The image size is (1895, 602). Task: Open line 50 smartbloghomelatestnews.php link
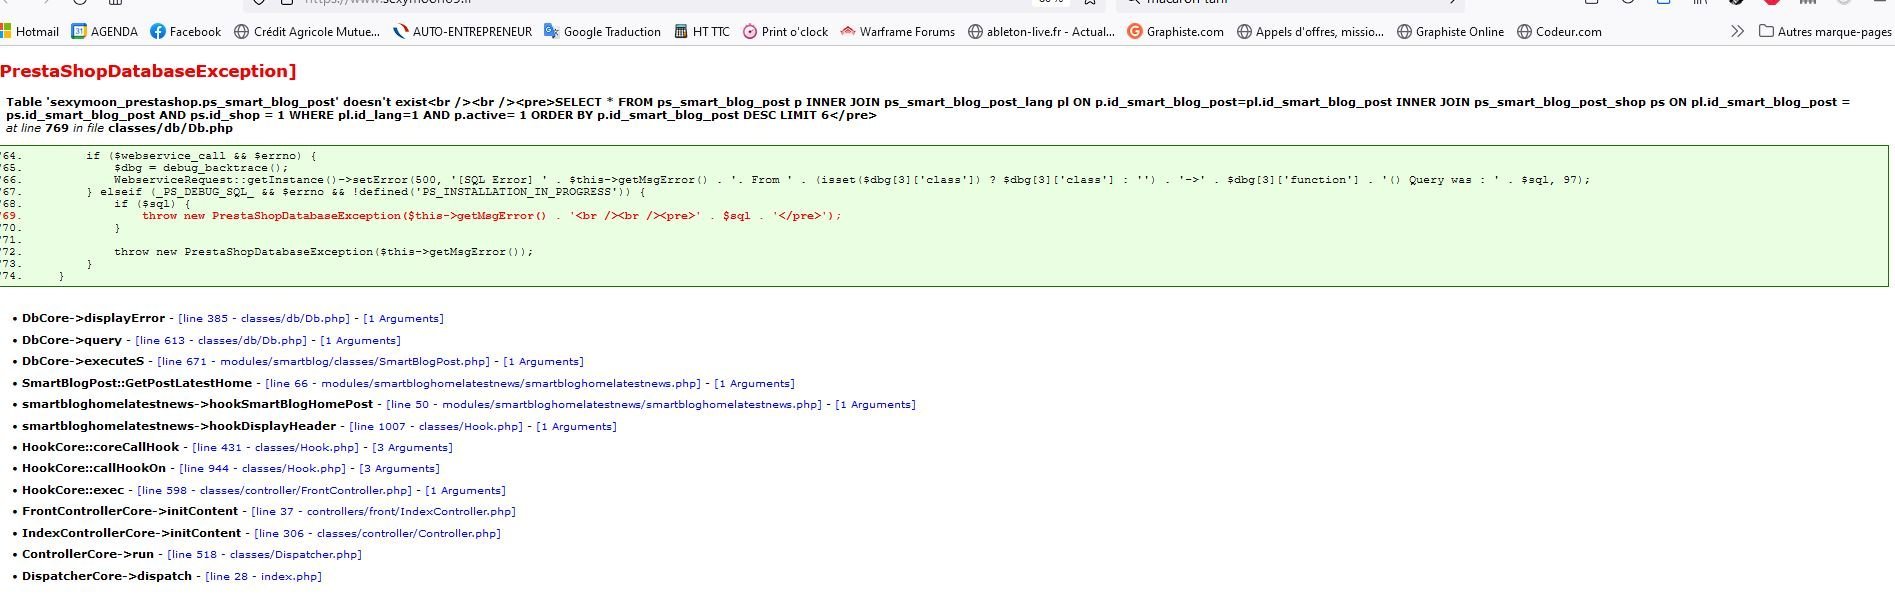click(x=604, y=405)
